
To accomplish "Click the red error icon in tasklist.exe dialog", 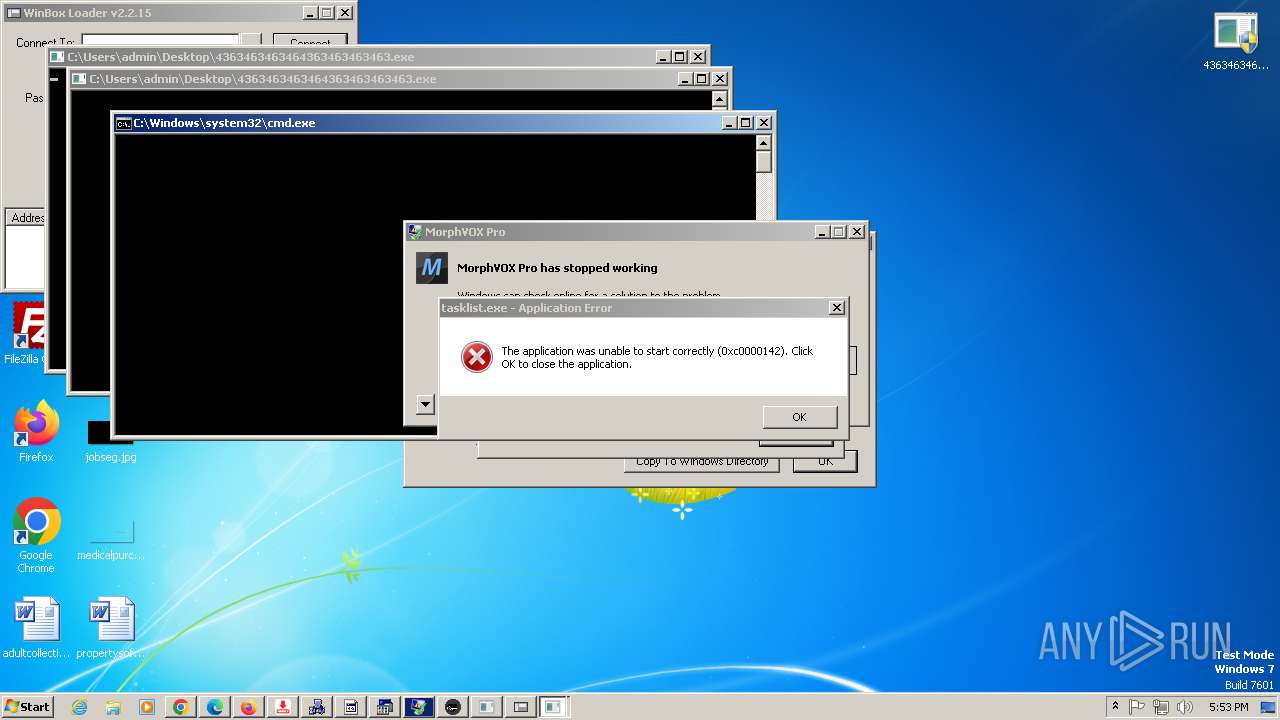I will pyautogui.click(x=477, y=357).
